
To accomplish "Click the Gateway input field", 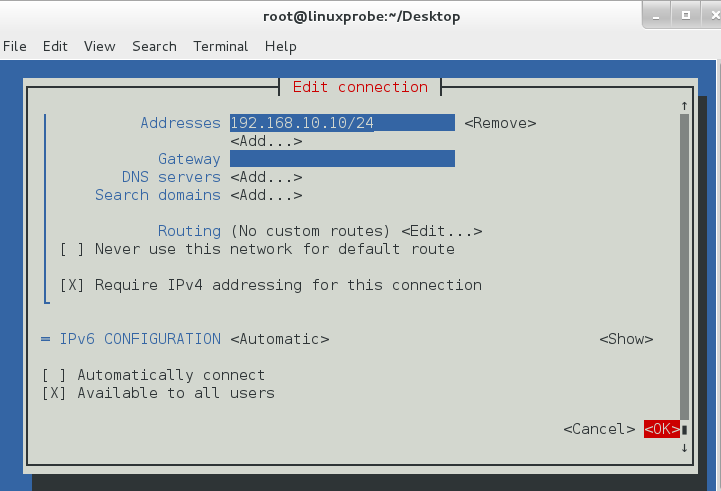I will pos(342,159).
